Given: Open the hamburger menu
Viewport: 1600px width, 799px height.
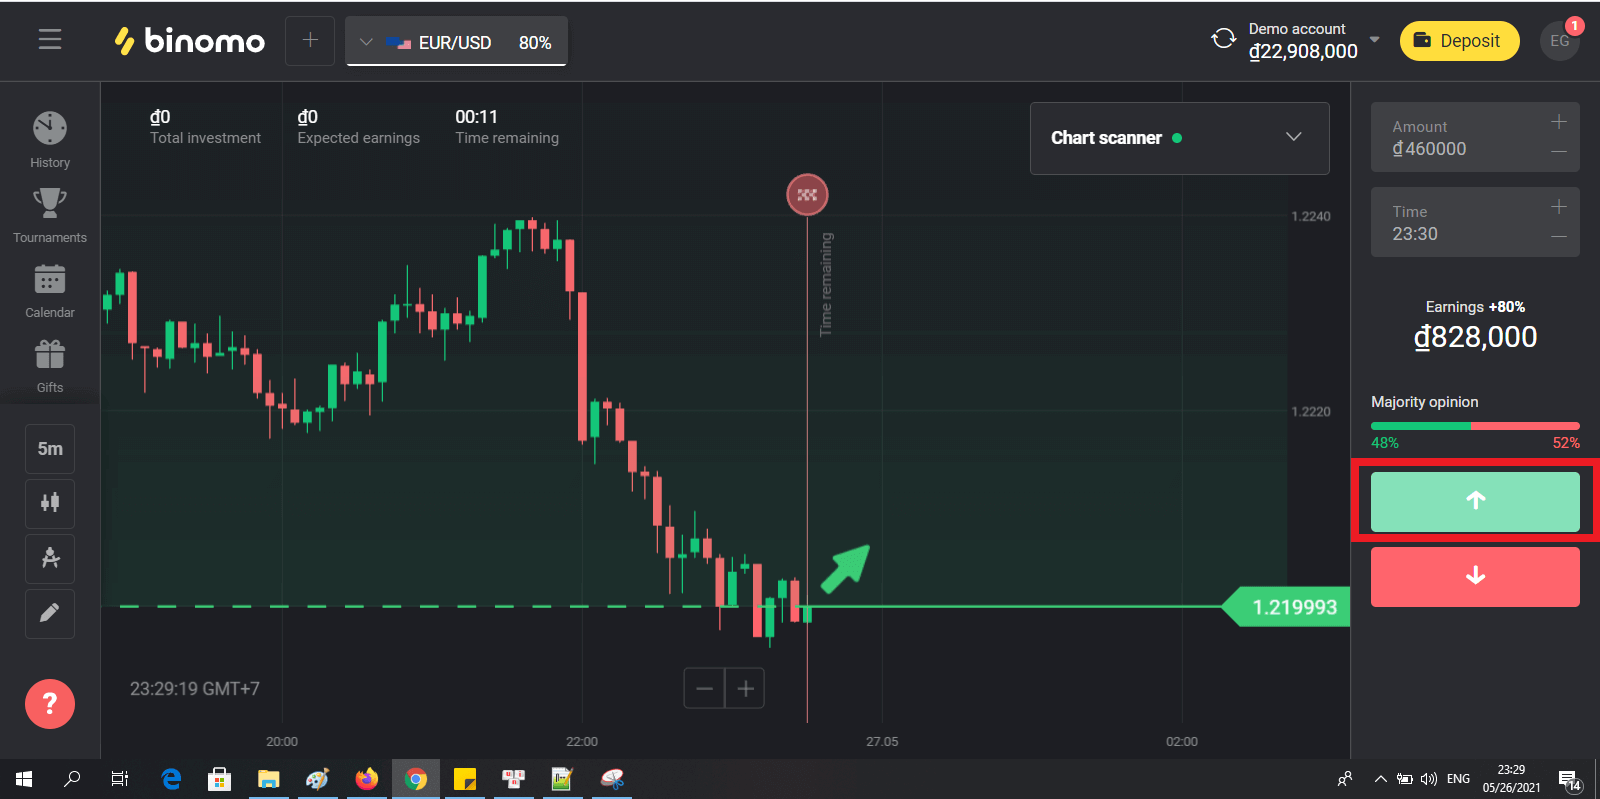Looking at the screenshot, I should click(x=50, y=40).
